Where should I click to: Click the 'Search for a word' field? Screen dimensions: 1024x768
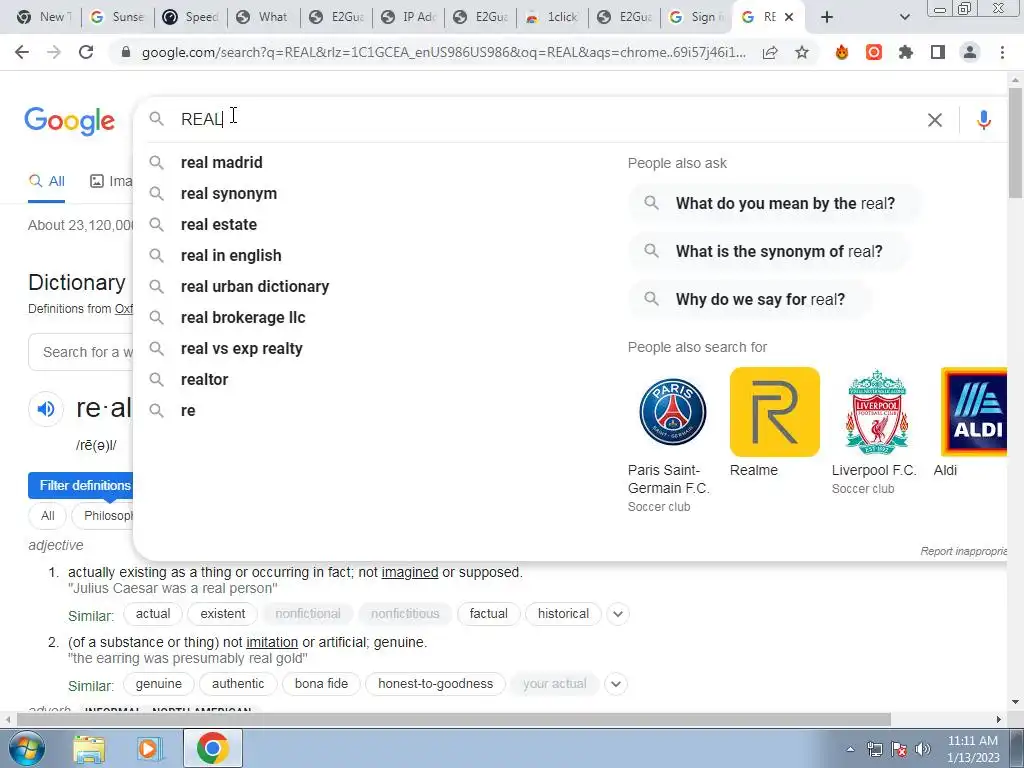coord(81,352)
